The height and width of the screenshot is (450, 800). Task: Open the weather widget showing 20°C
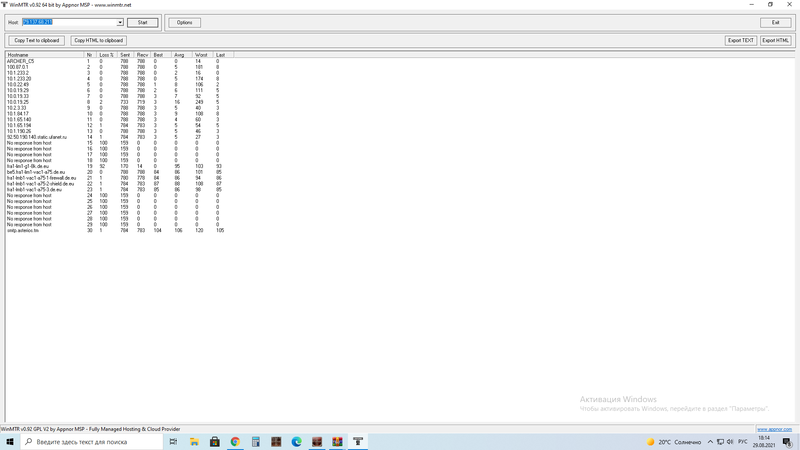click(x=674, y=442)
